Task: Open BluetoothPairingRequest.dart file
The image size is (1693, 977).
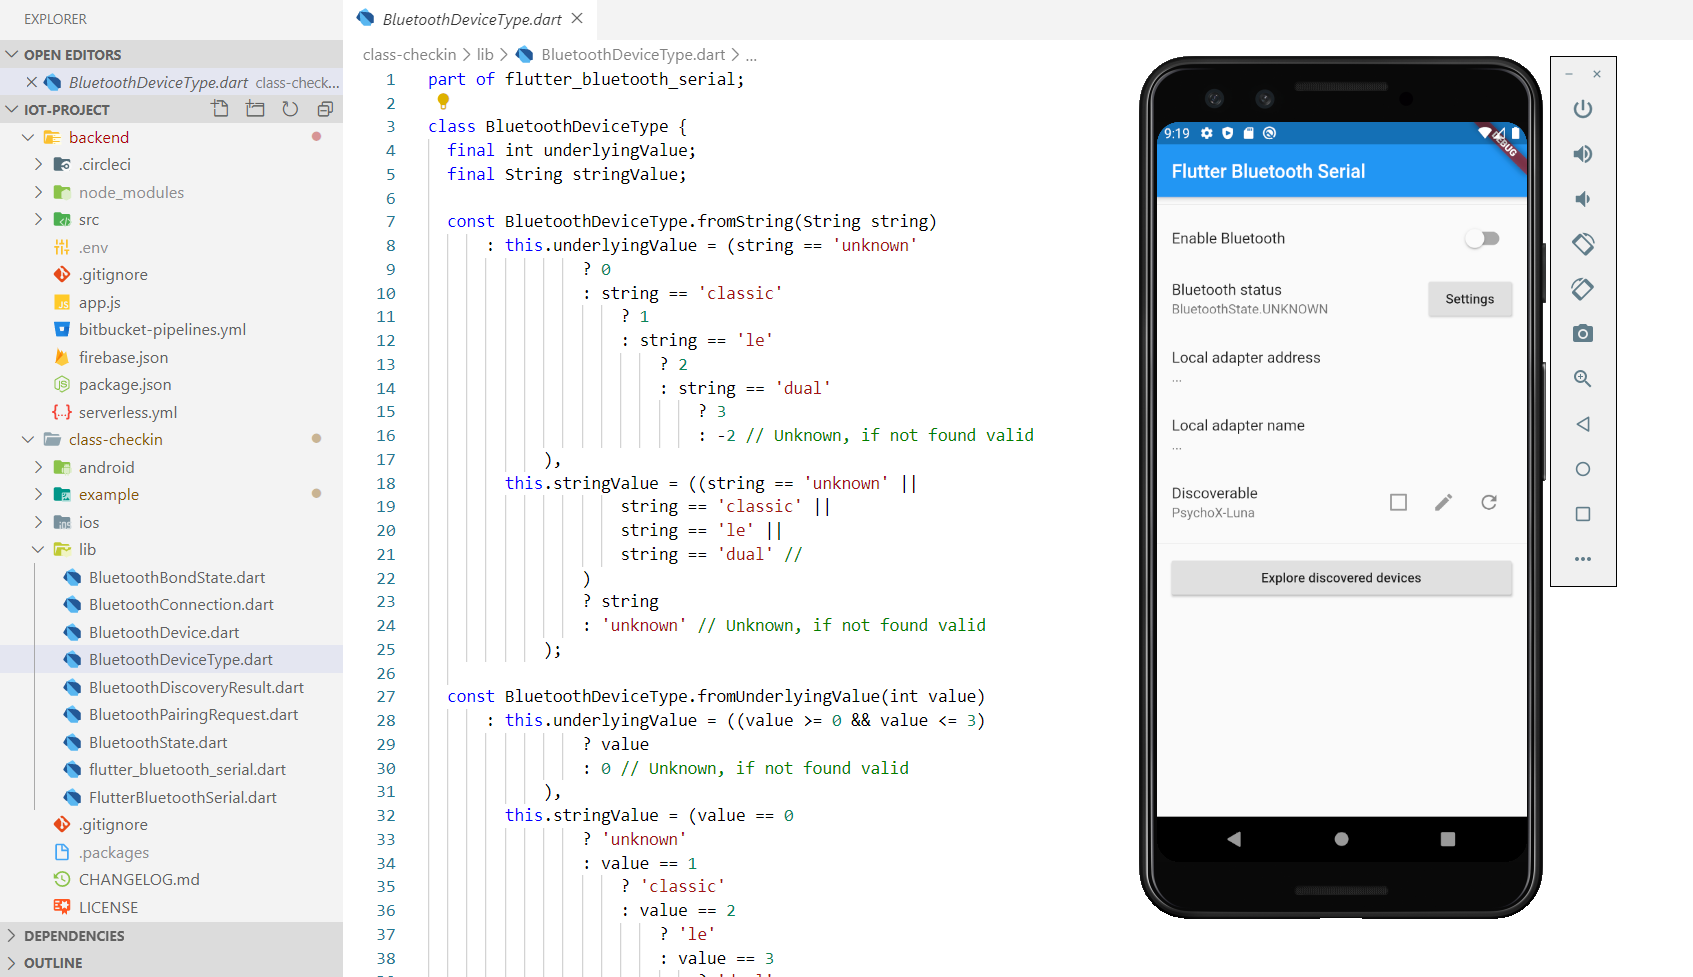Action: tap(193, 714)
